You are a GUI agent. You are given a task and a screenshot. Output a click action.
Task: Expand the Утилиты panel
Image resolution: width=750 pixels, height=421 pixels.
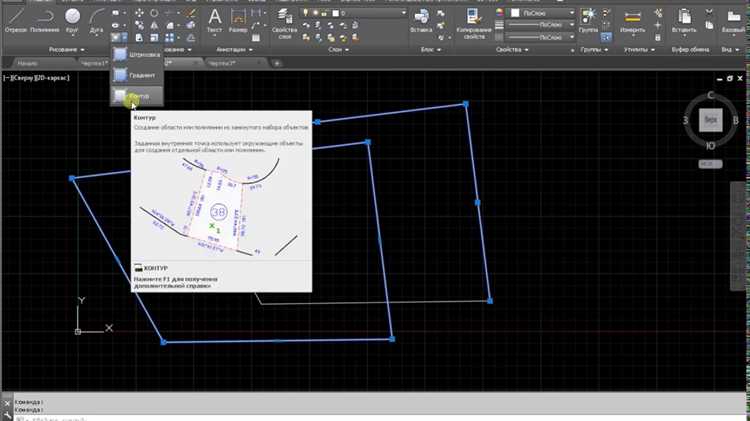click(x=639, y=49)
